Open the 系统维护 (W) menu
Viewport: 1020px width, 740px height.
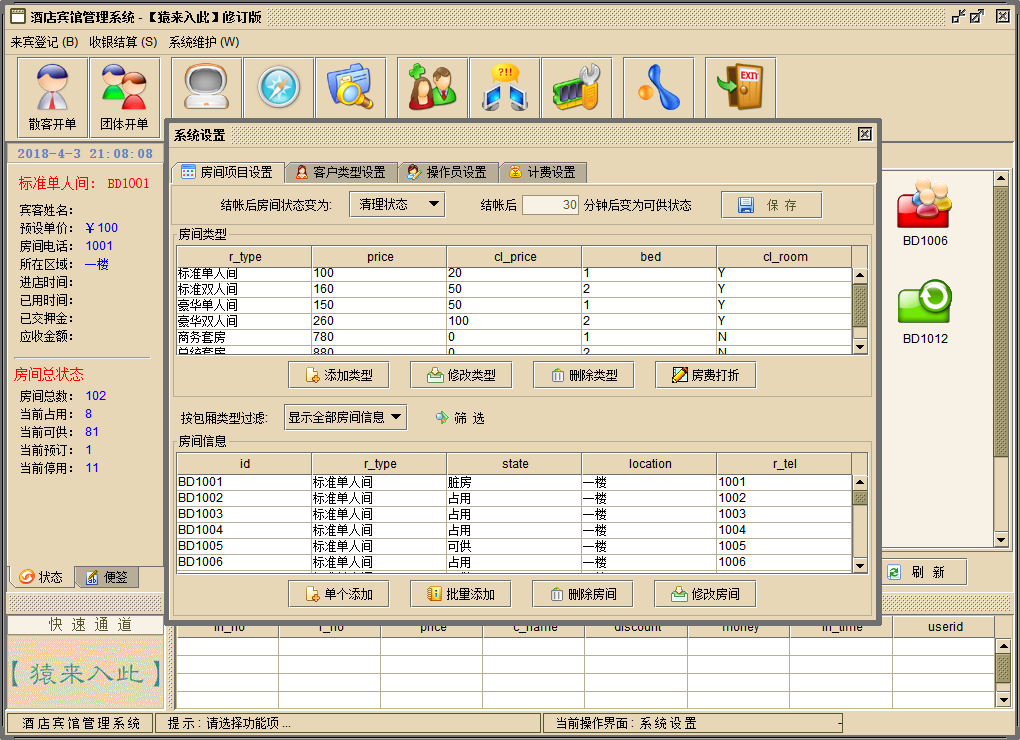coord(204,42)
